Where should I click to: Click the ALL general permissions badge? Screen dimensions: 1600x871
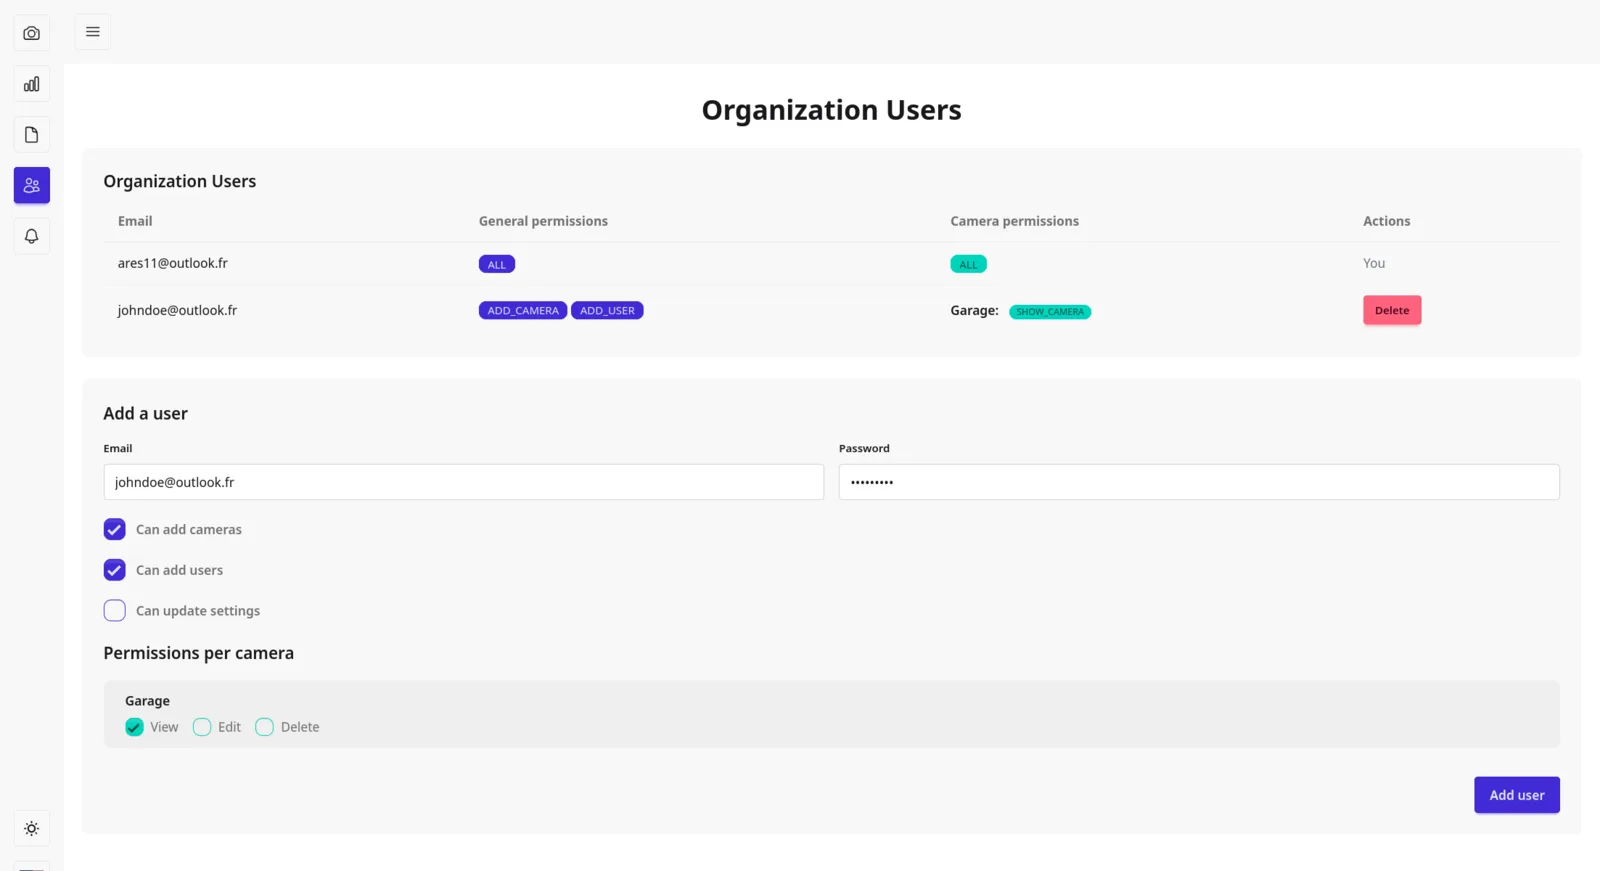pyautogui.click(x=497, y=264)
